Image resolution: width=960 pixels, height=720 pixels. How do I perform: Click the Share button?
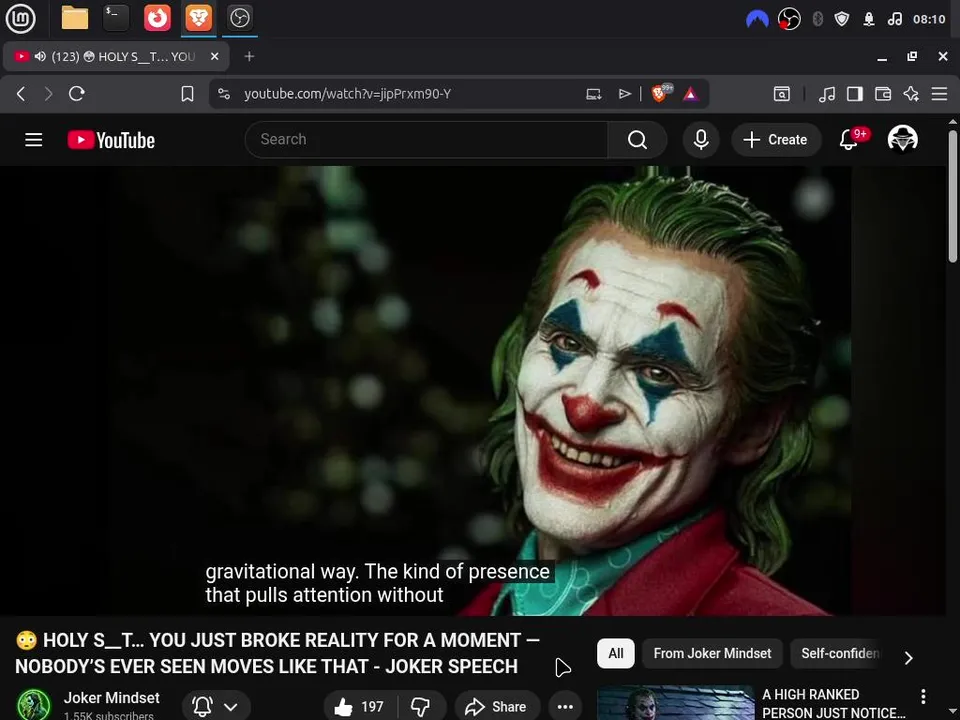497,707
